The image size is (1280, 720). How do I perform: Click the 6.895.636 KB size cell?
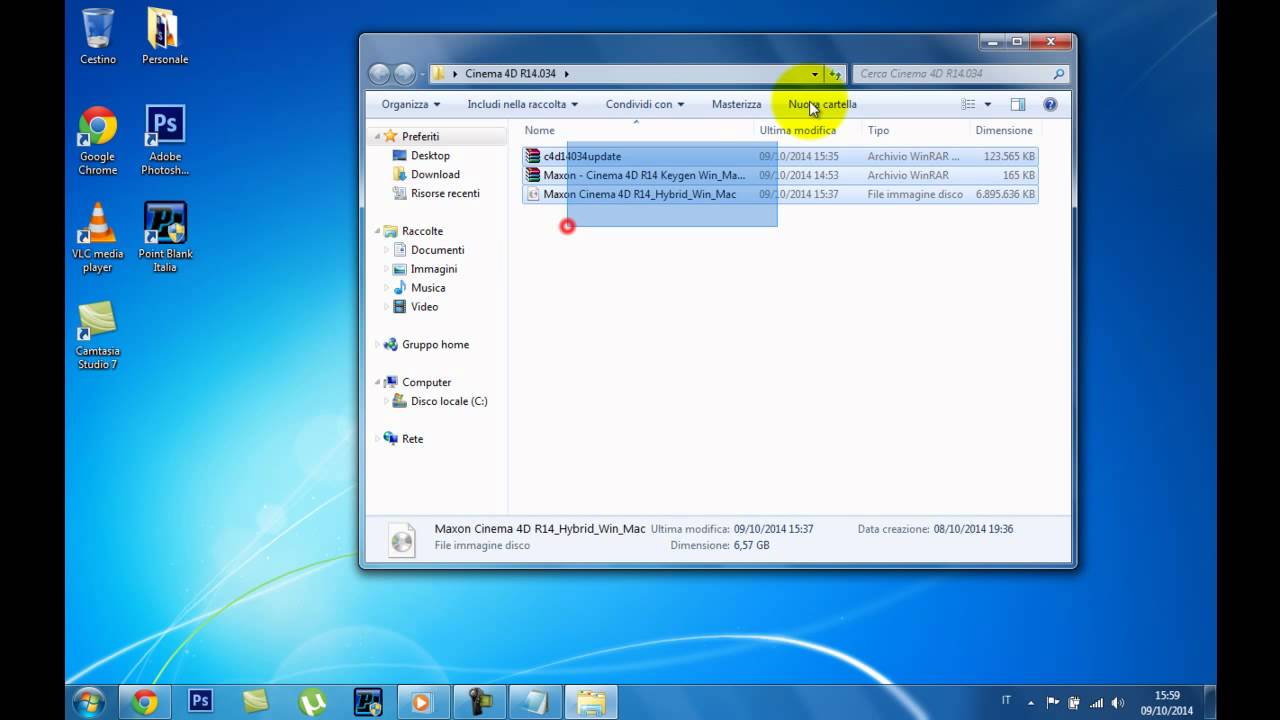(x=1005, y=194)
